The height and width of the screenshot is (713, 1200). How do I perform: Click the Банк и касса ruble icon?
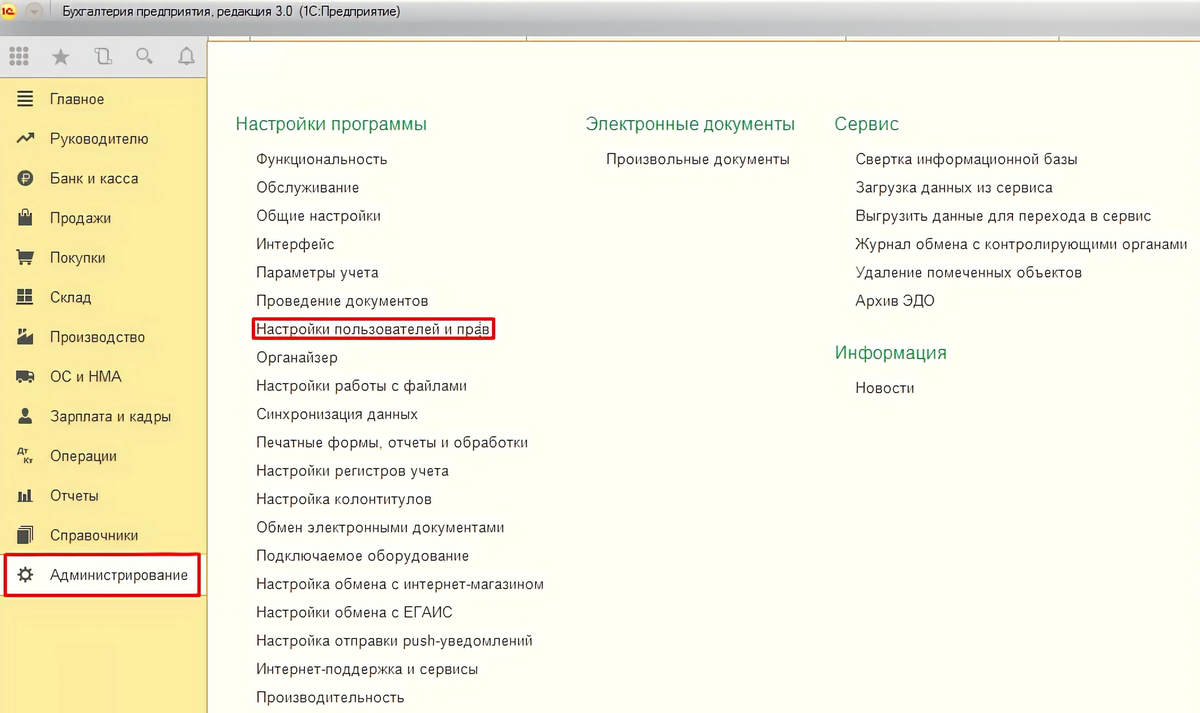[x=26, y=178]
